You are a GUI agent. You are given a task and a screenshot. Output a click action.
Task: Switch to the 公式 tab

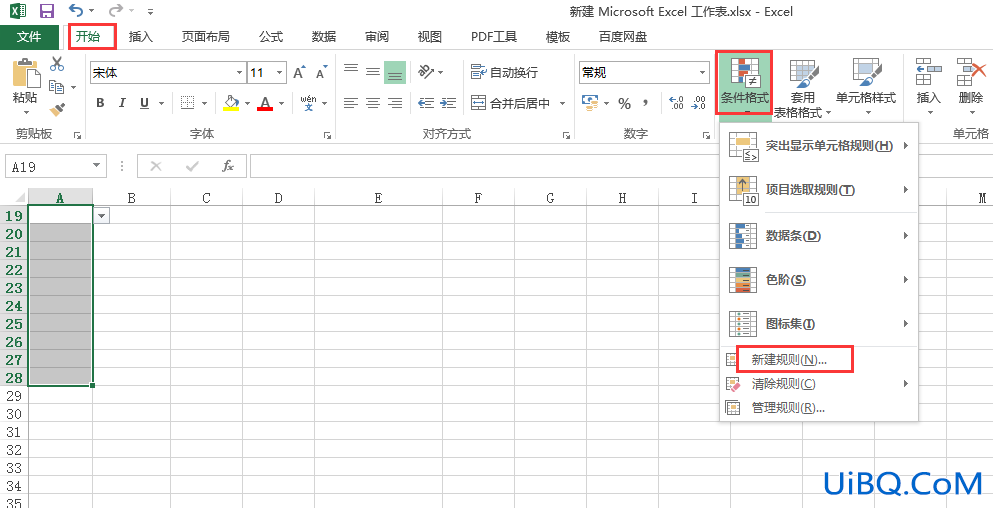coord(270,37)
